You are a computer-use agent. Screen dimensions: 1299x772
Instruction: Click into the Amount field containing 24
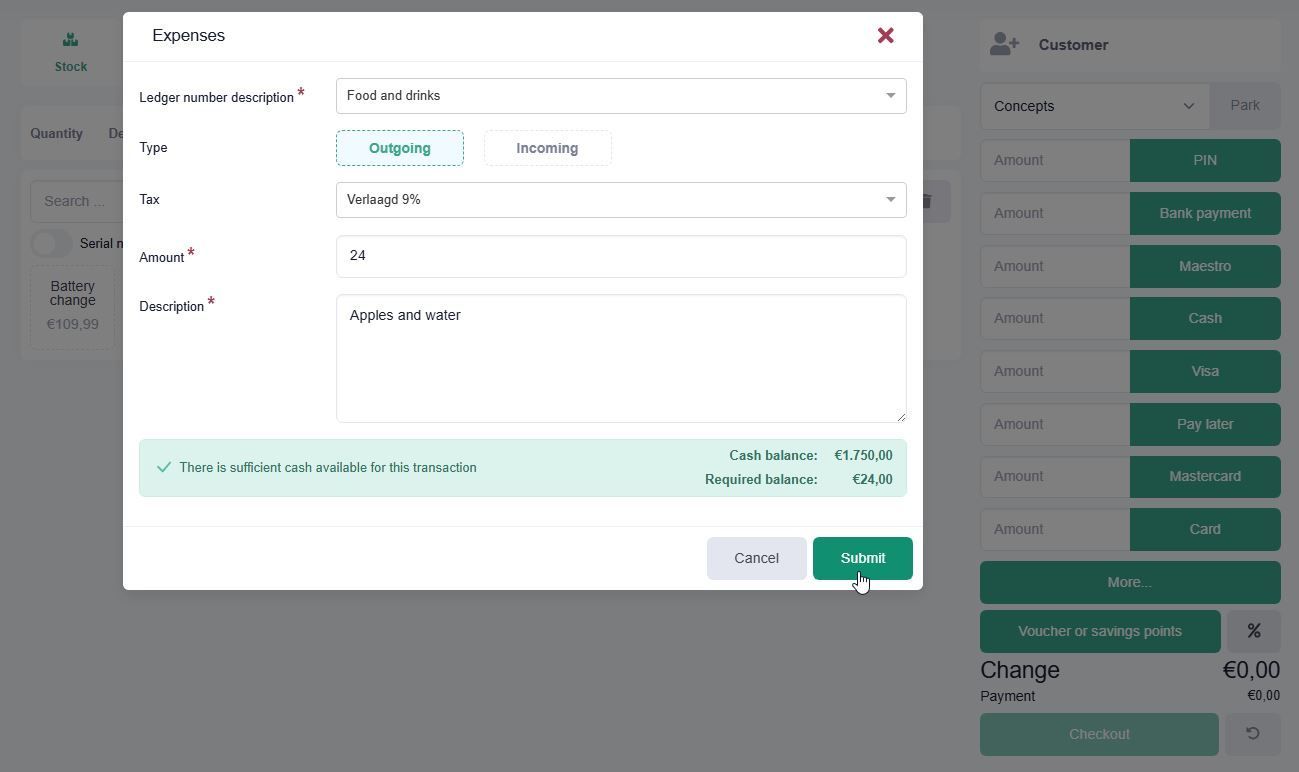(x=620, y=257)
